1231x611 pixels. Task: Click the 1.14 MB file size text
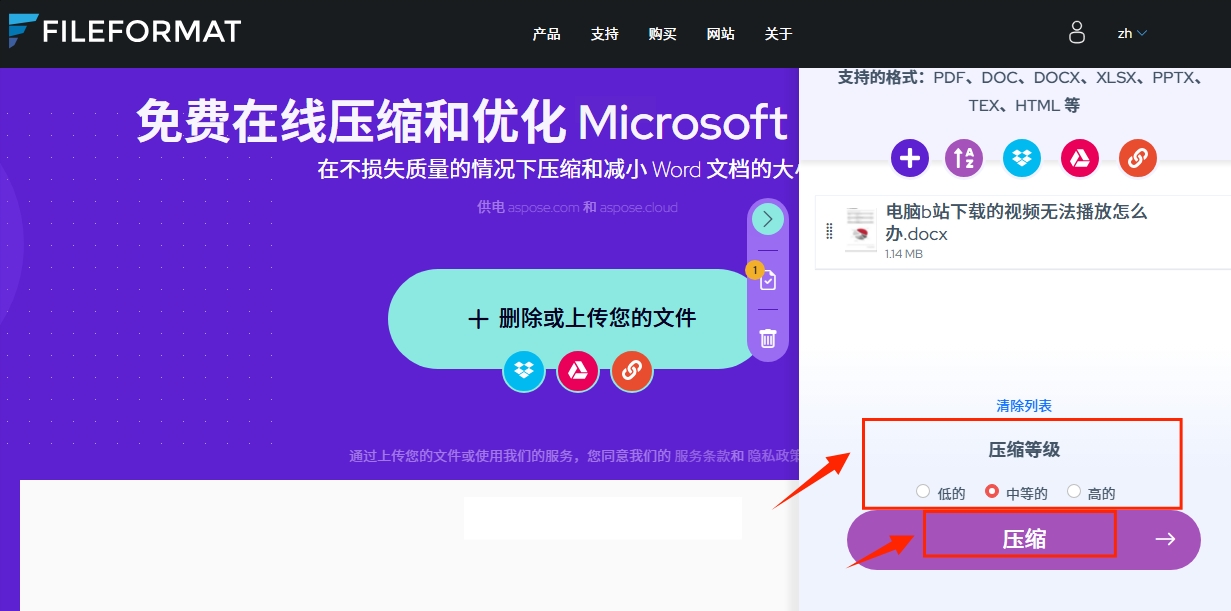[x=904, y=254]
